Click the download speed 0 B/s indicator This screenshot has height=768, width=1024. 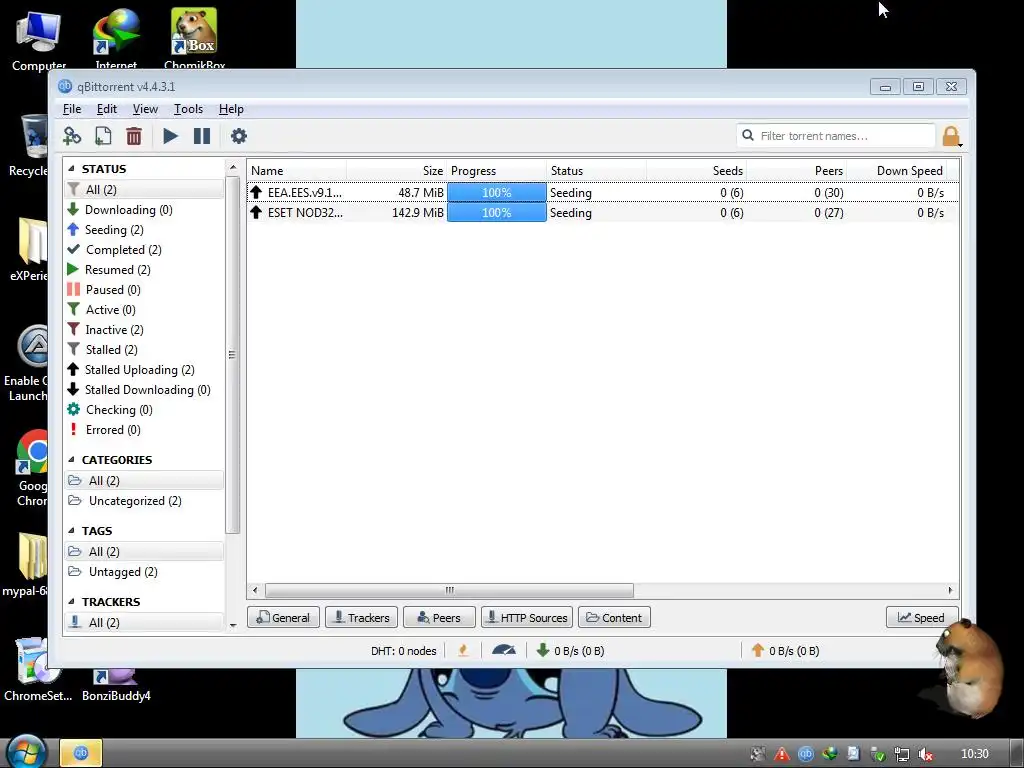570,650
